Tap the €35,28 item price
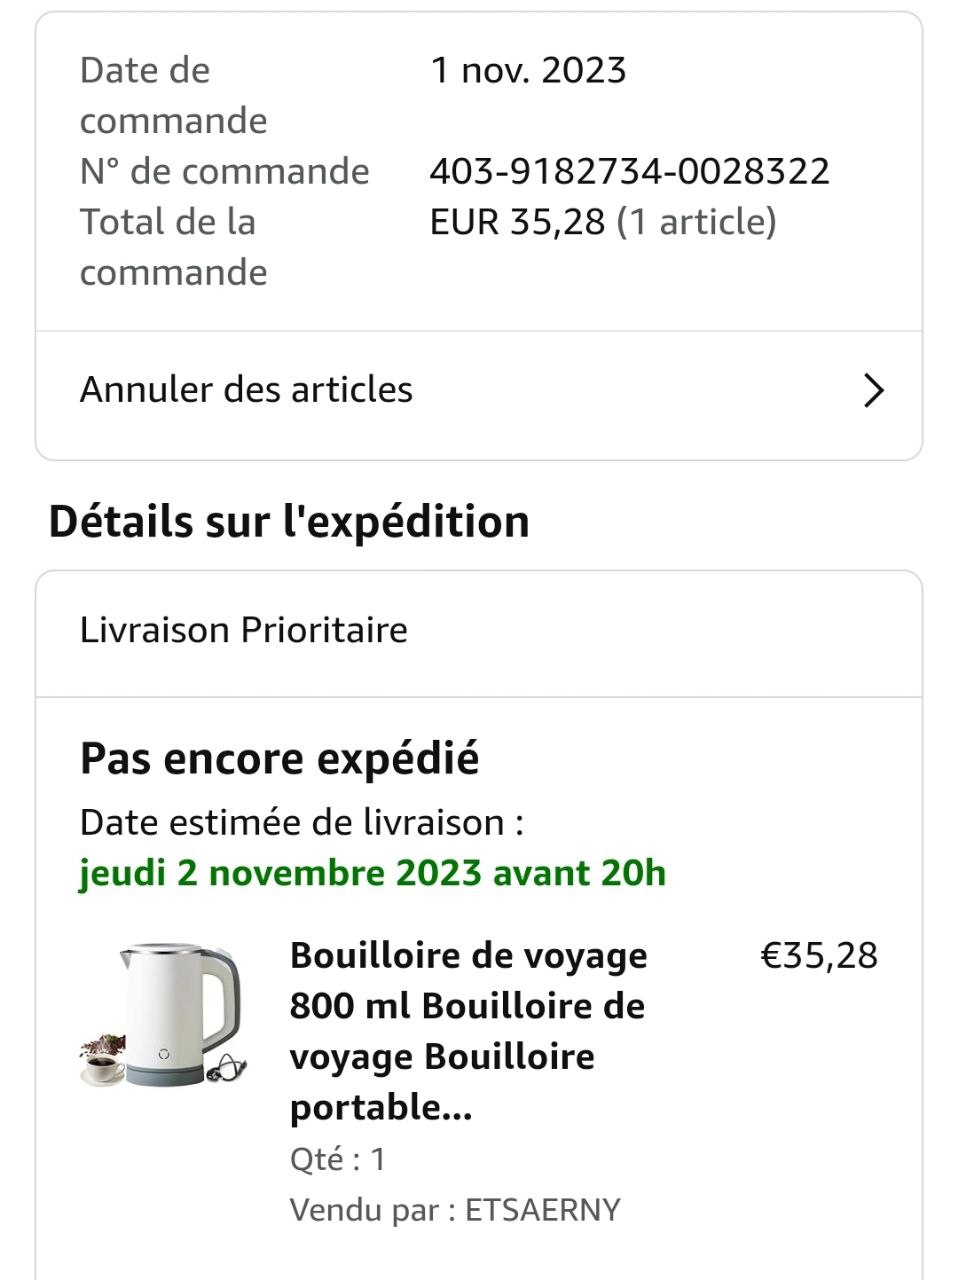The height and width of the screenshot is (1280, 958). pyautogui.click(x=819, y=955)
